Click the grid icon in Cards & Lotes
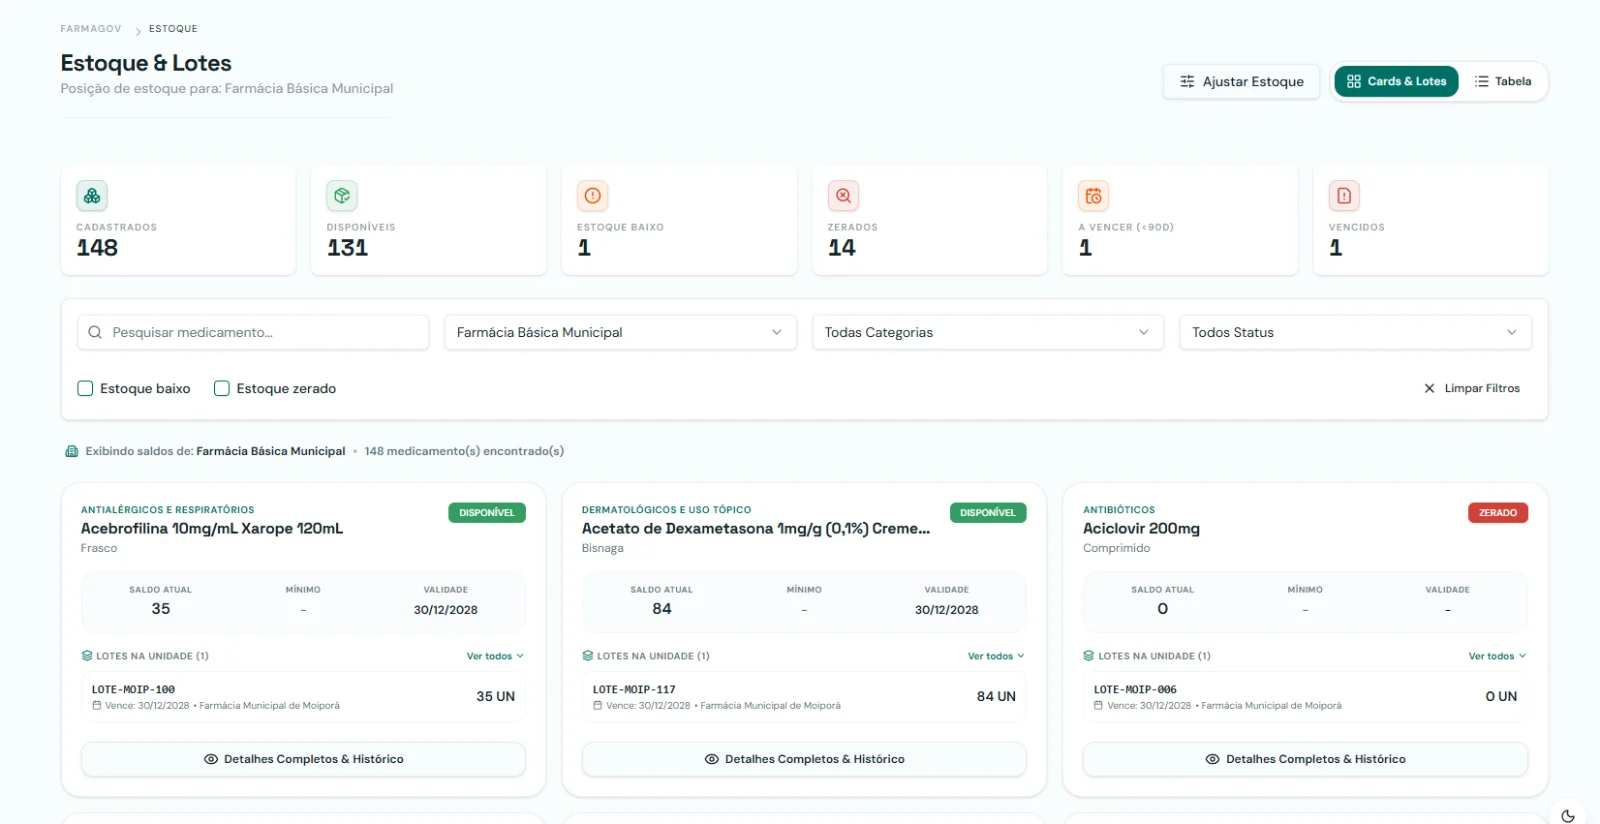The image size is (1600, 824). [1354, 81]
